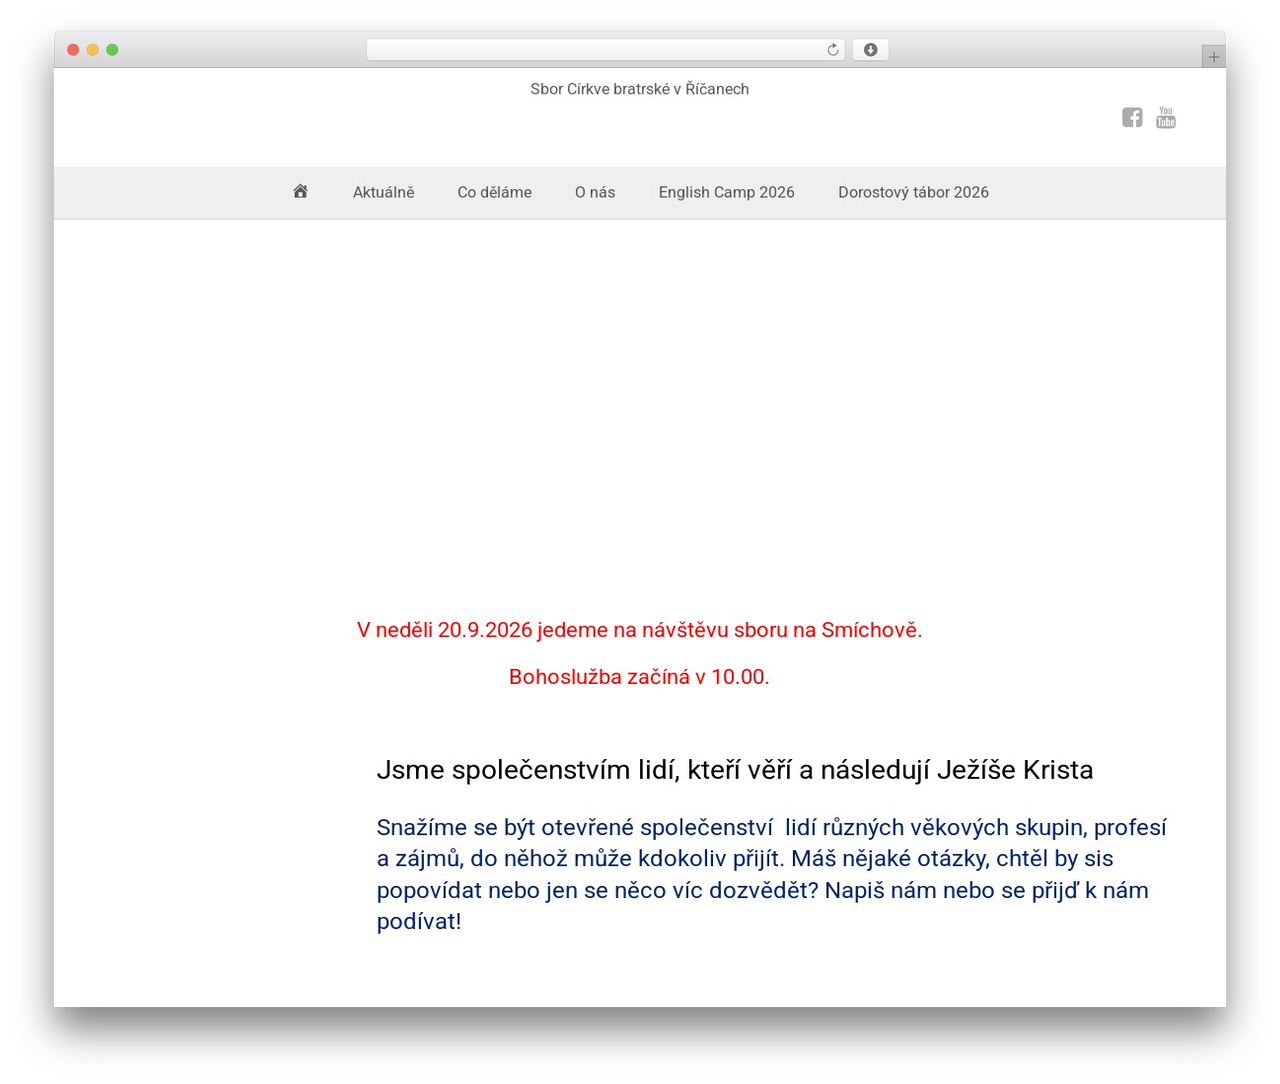The image size is (1280, 1084).
Task: Reload the page in the address bar
Action: 832,50
